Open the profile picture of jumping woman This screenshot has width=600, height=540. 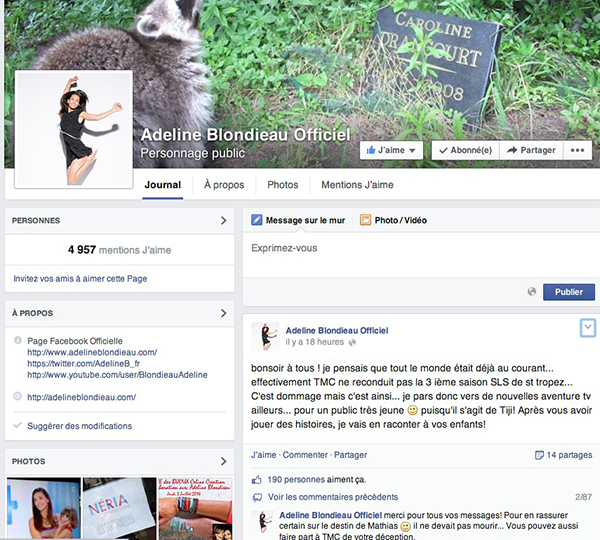[x=73, y=129]
